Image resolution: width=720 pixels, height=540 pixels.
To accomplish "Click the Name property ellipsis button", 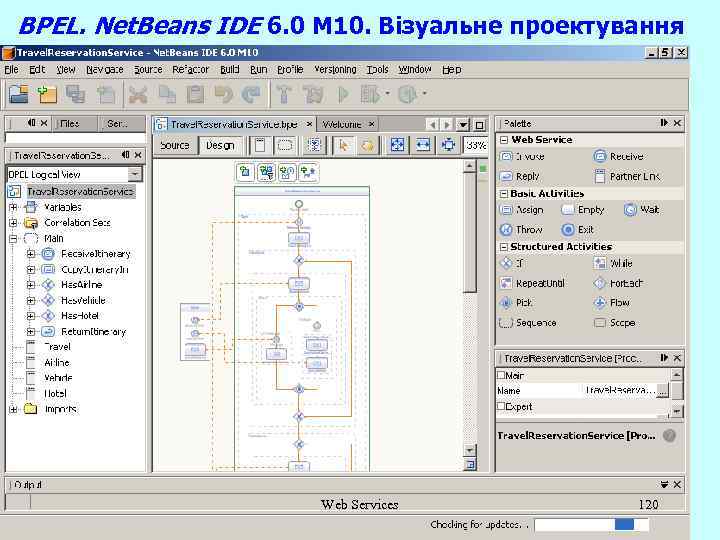I will pos(662,391).
